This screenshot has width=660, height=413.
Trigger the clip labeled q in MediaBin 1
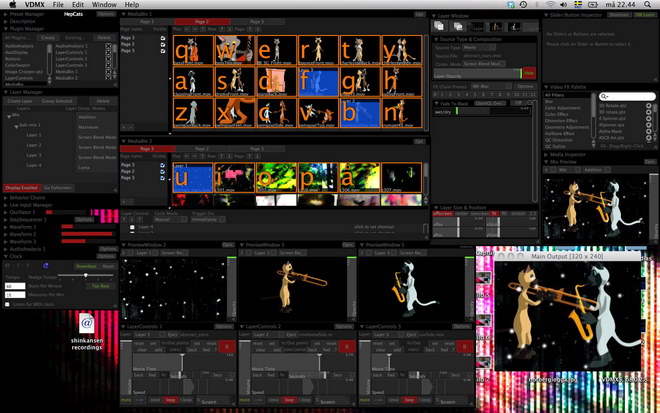coord(193,50)
